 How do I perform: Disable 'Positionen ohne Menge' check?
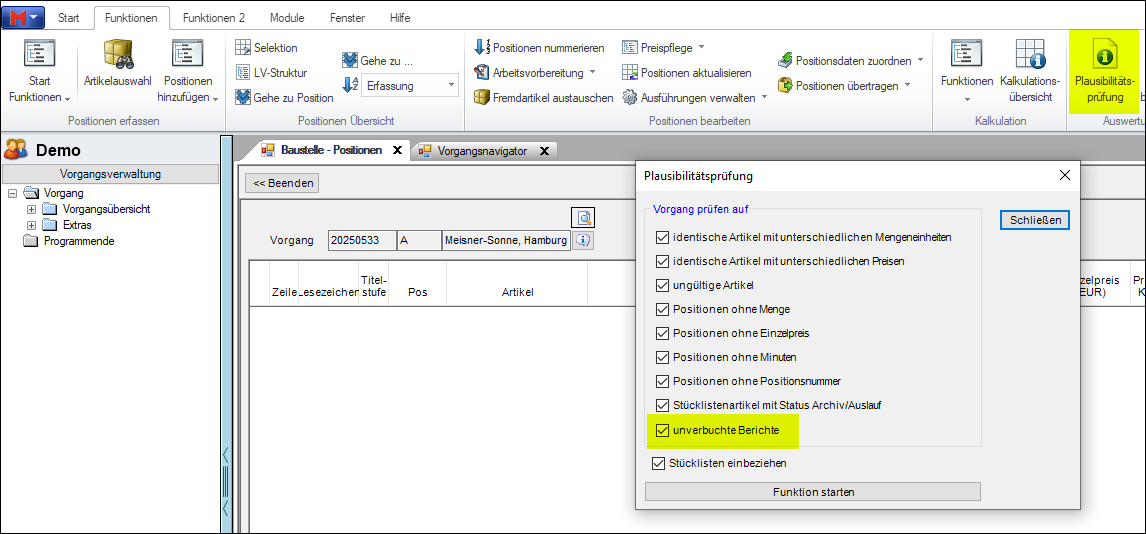[x=662, y=309]
